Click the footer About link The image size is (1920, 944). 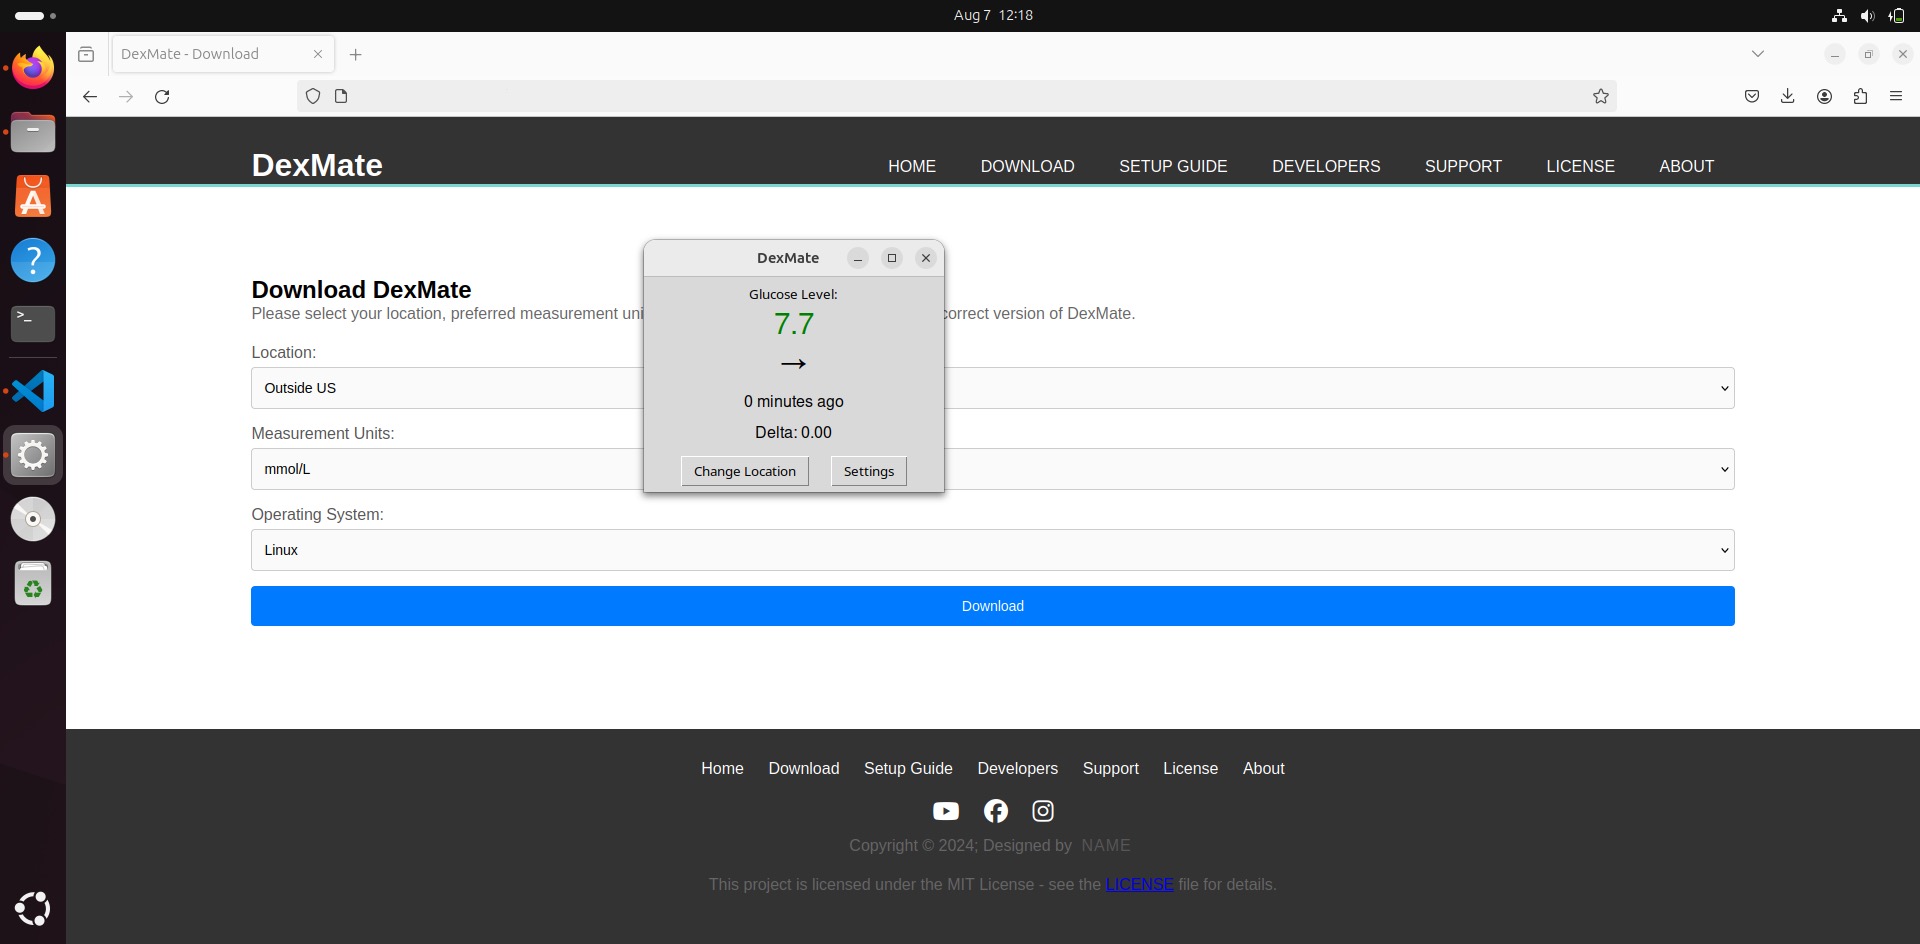coord(1263,768)
